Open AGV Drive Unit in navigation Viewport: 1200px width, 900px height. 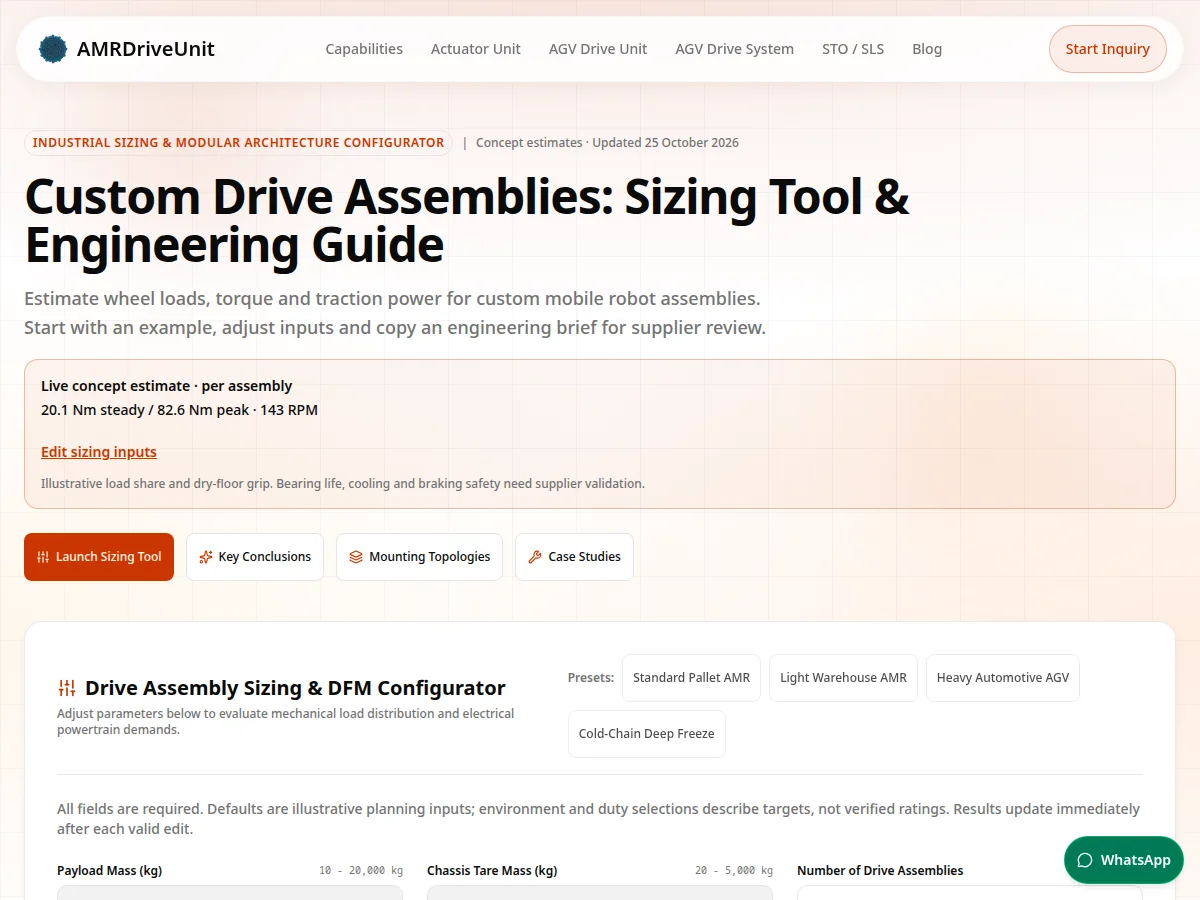[x=598, y=49]
